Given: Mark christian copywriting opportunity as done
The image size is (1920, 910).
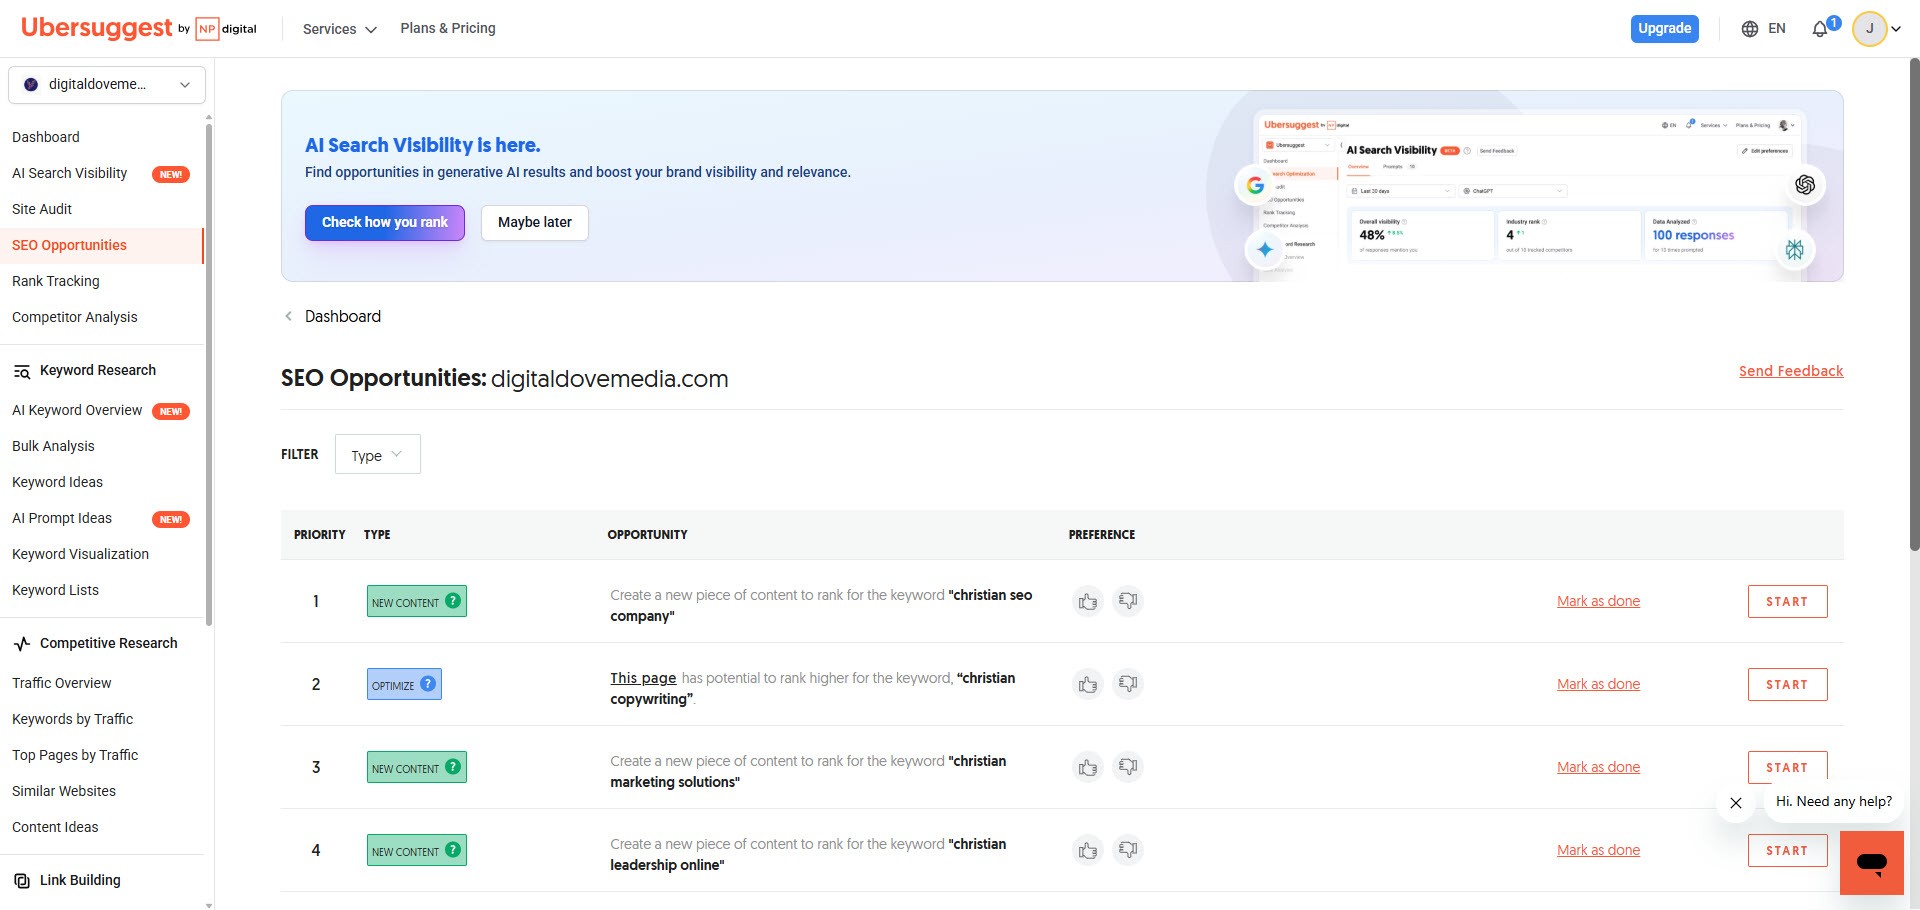Looking at the screenshot, I should (1598, 684).
